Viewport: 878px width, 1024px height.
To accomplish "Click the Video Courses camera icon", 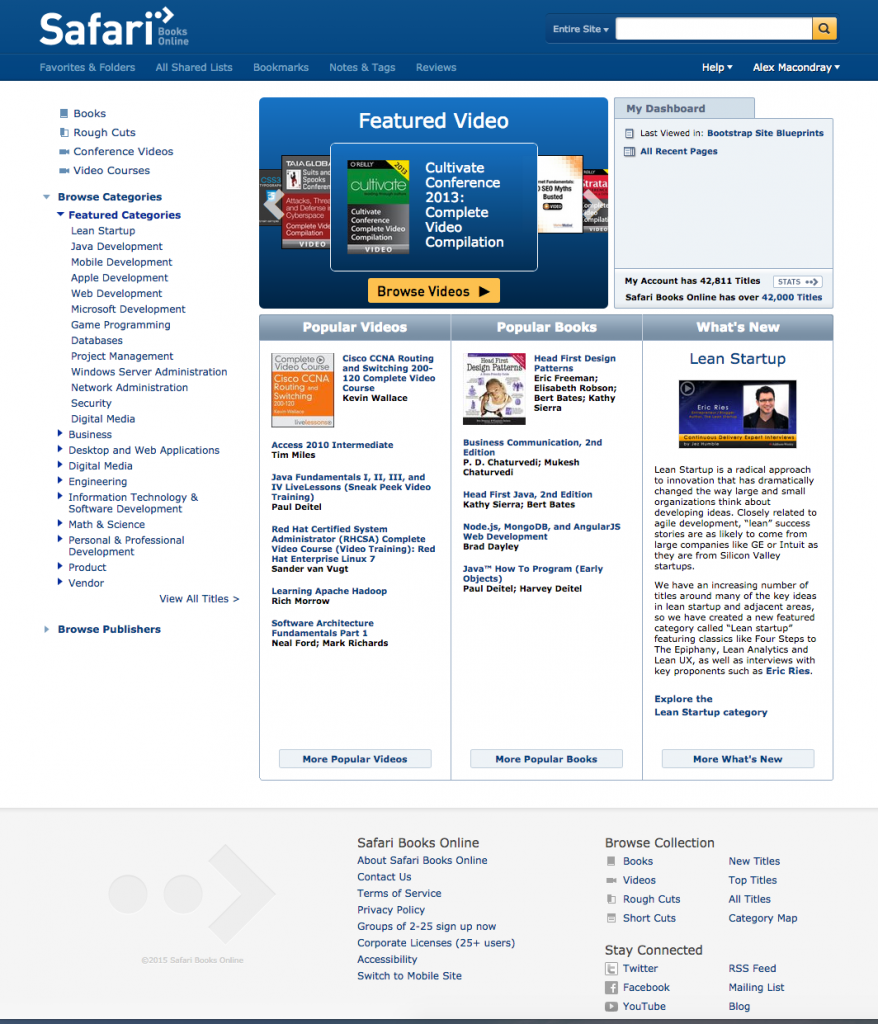I will (x=64, y=170).
